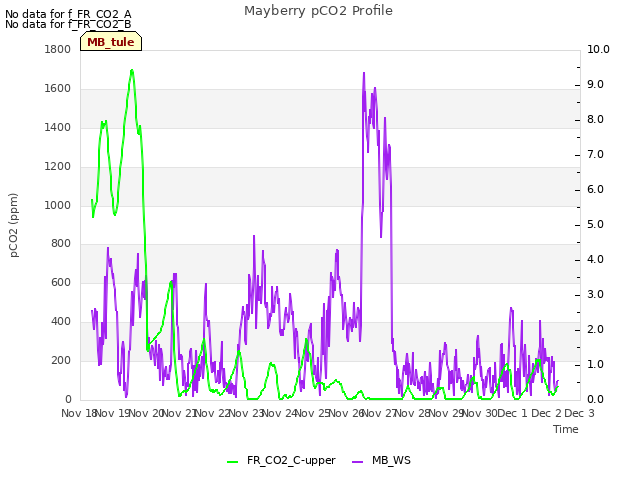Click the 9.0 right axis tick label
The height and width of the screenshot is (480, 640).
(595, 84)
